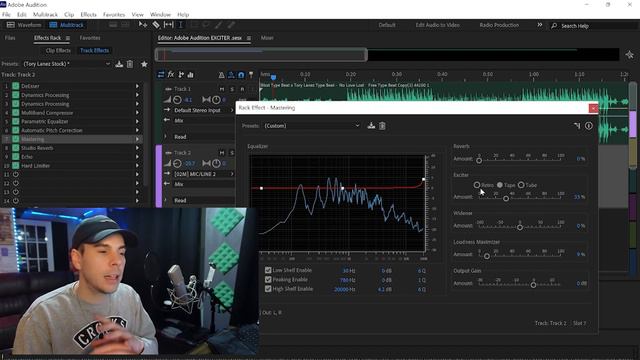Show the fx Effects view in editor
Screen dimensions: 640x360
pos(171,75)
